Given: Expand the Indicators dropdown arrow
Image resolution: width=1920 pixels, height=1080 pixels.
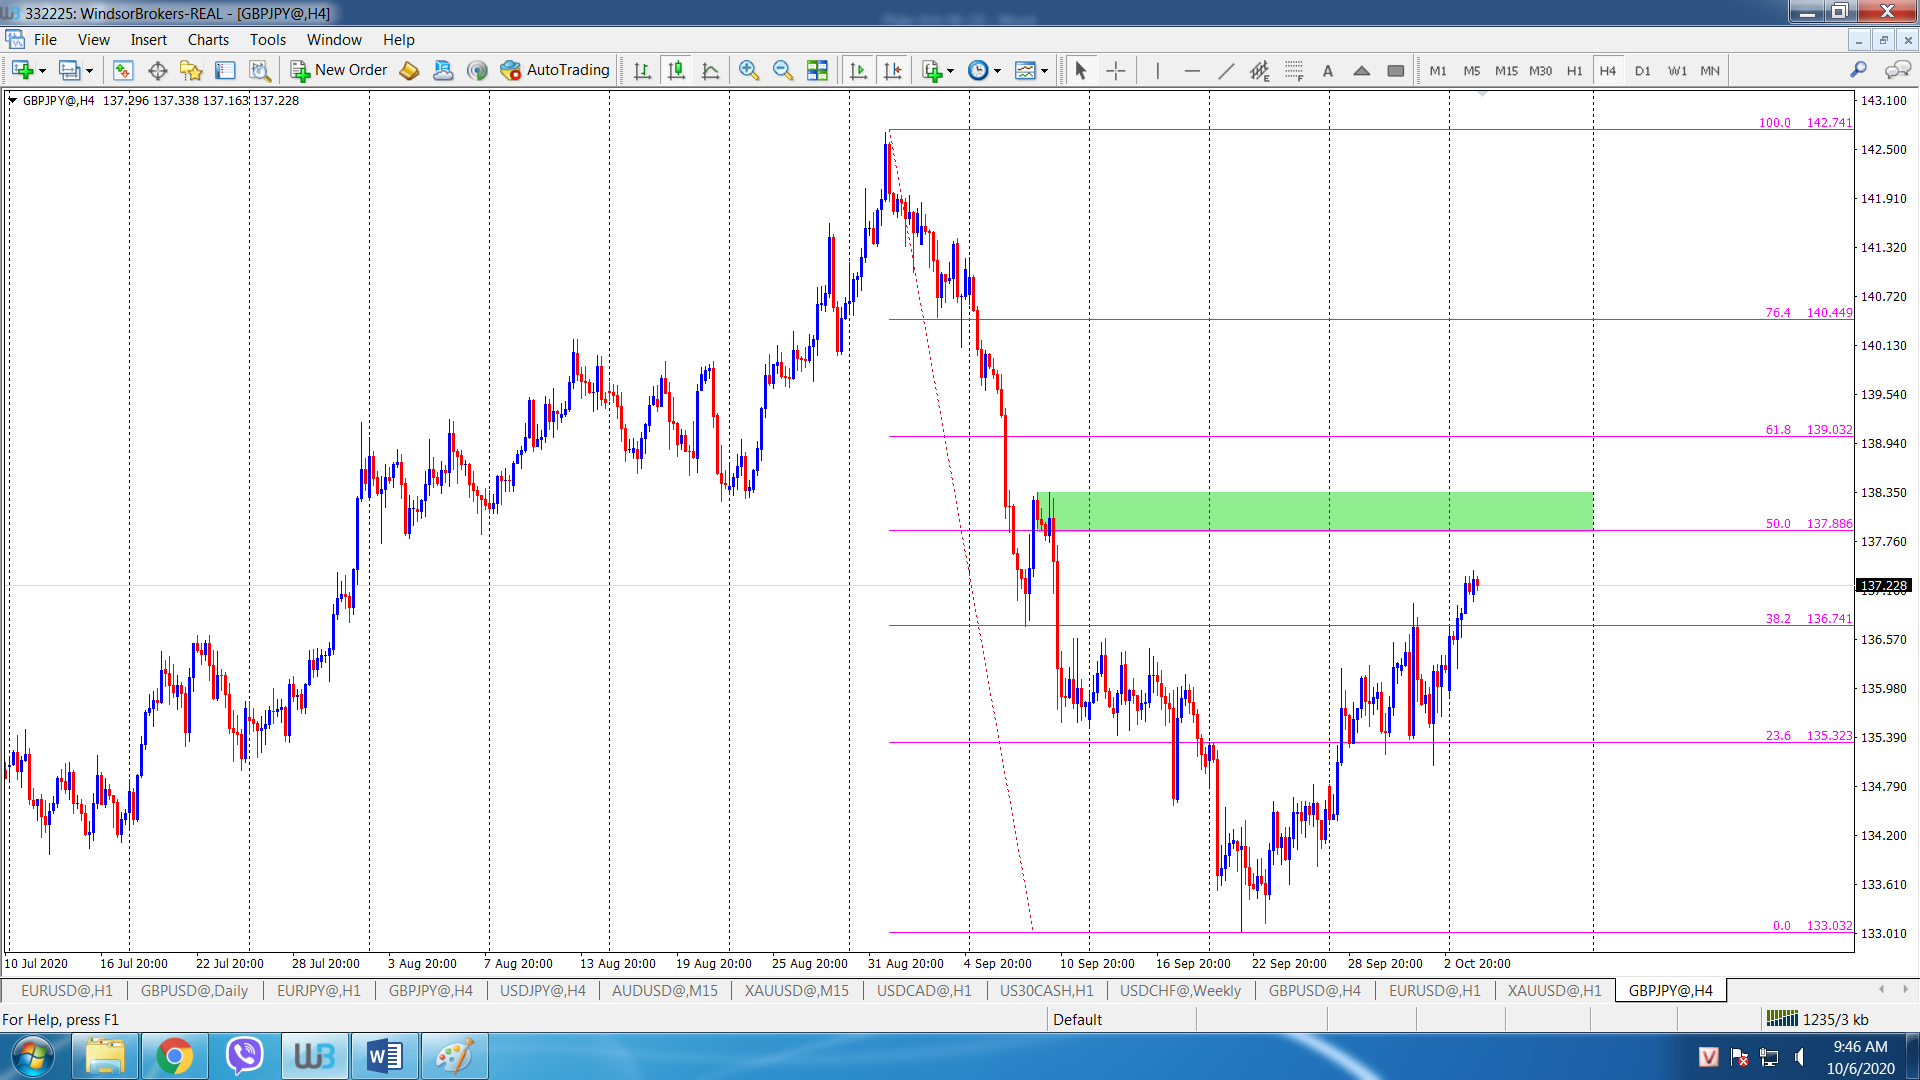Looking at the screenshot, I should [x=950, y=70].
